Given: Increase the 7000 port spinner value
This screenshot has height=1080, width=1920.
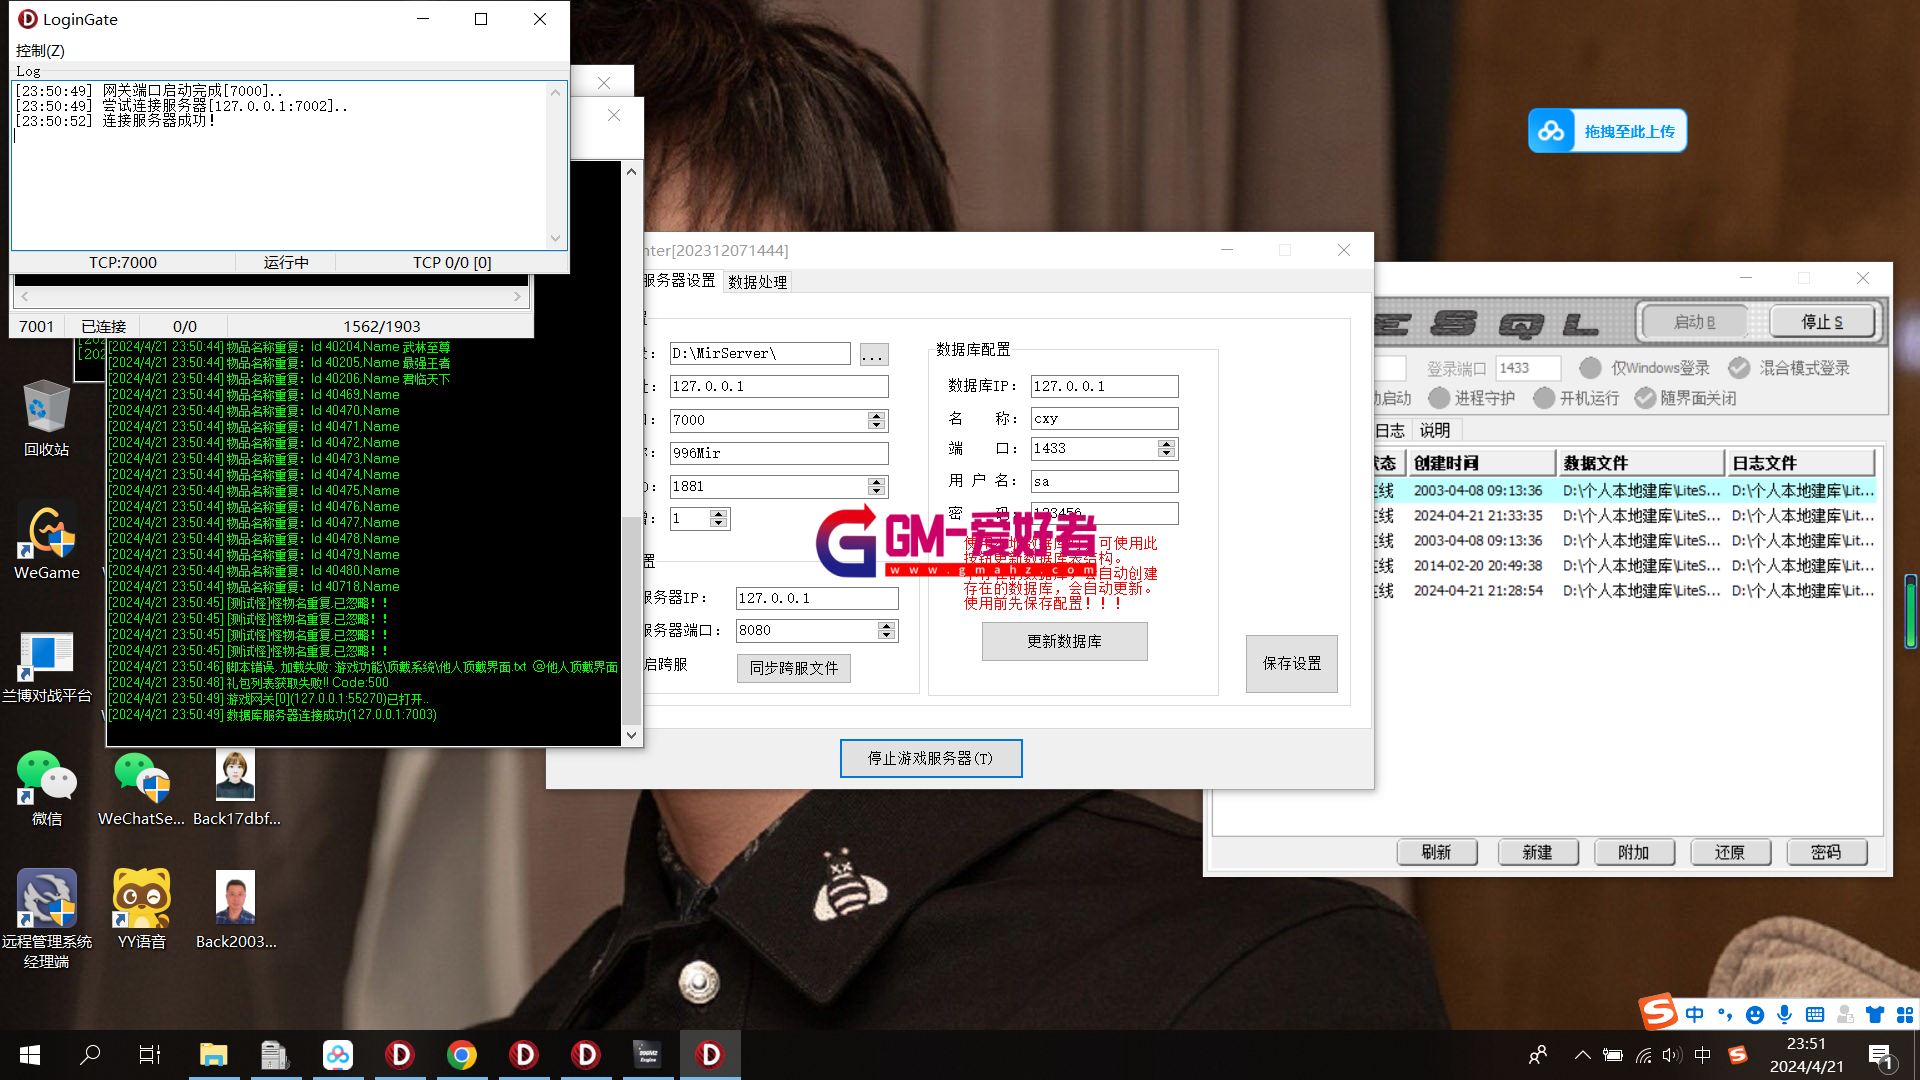Looking at the screenshot, I should [x=877, y=415].
